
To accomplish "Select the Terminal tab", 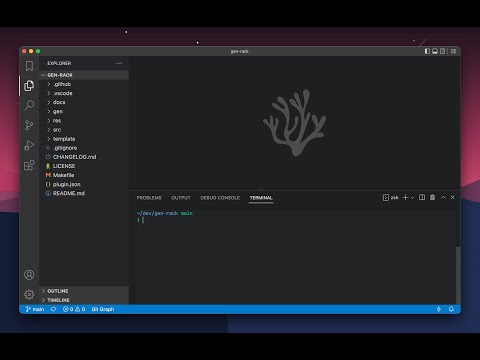I will 261,198.
